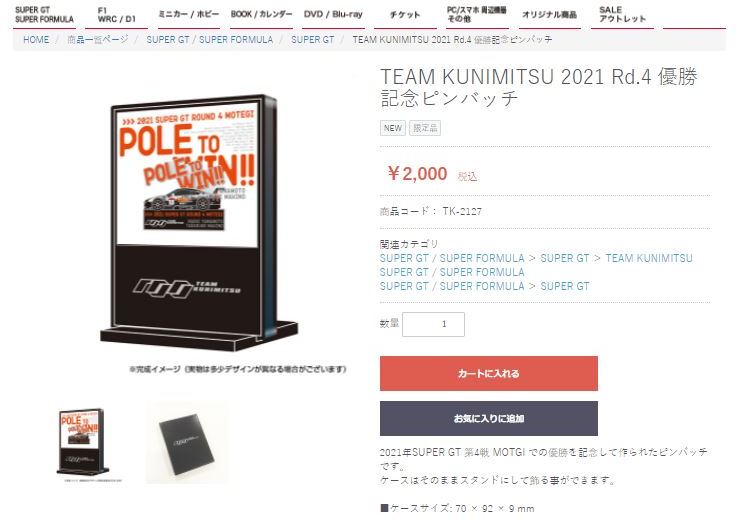The width and height of the screenshot is (740, 520).
Task: Click the quantity input field
Action: [433, 324]
